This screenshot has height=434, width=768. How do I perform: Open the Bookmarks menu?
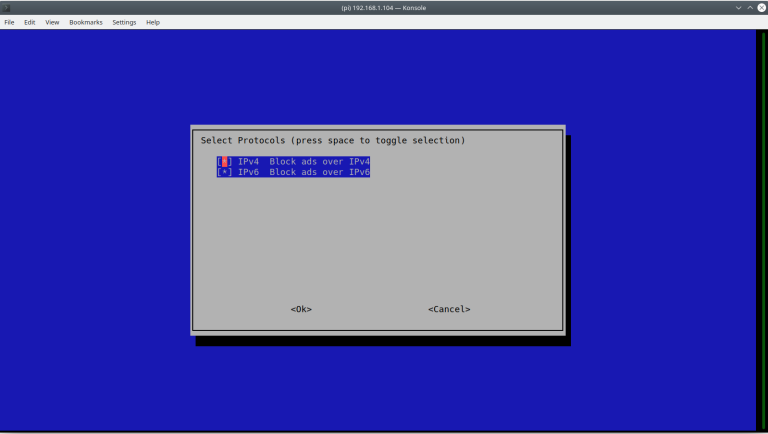coord(86,22)
